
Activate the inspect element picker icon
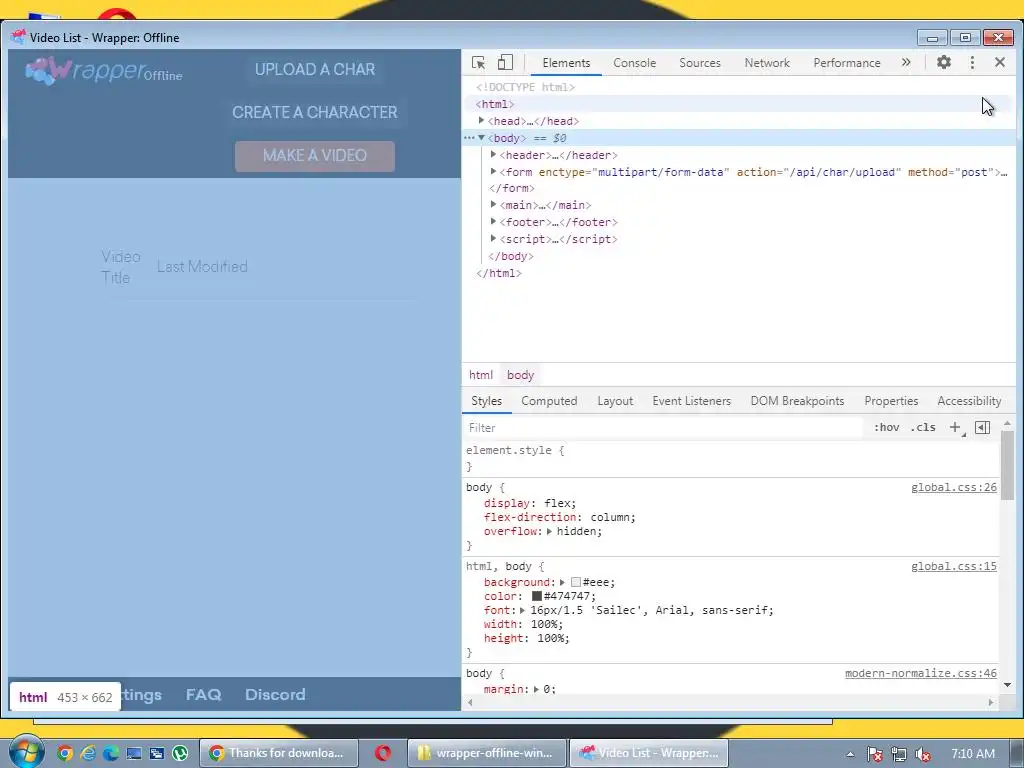[x=478, y=63]
